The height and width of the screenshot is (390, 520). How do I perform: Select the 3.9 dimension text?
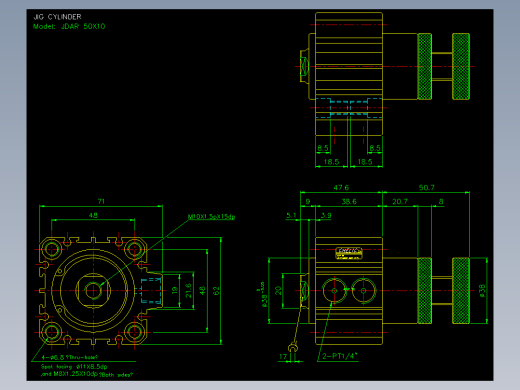326,215
